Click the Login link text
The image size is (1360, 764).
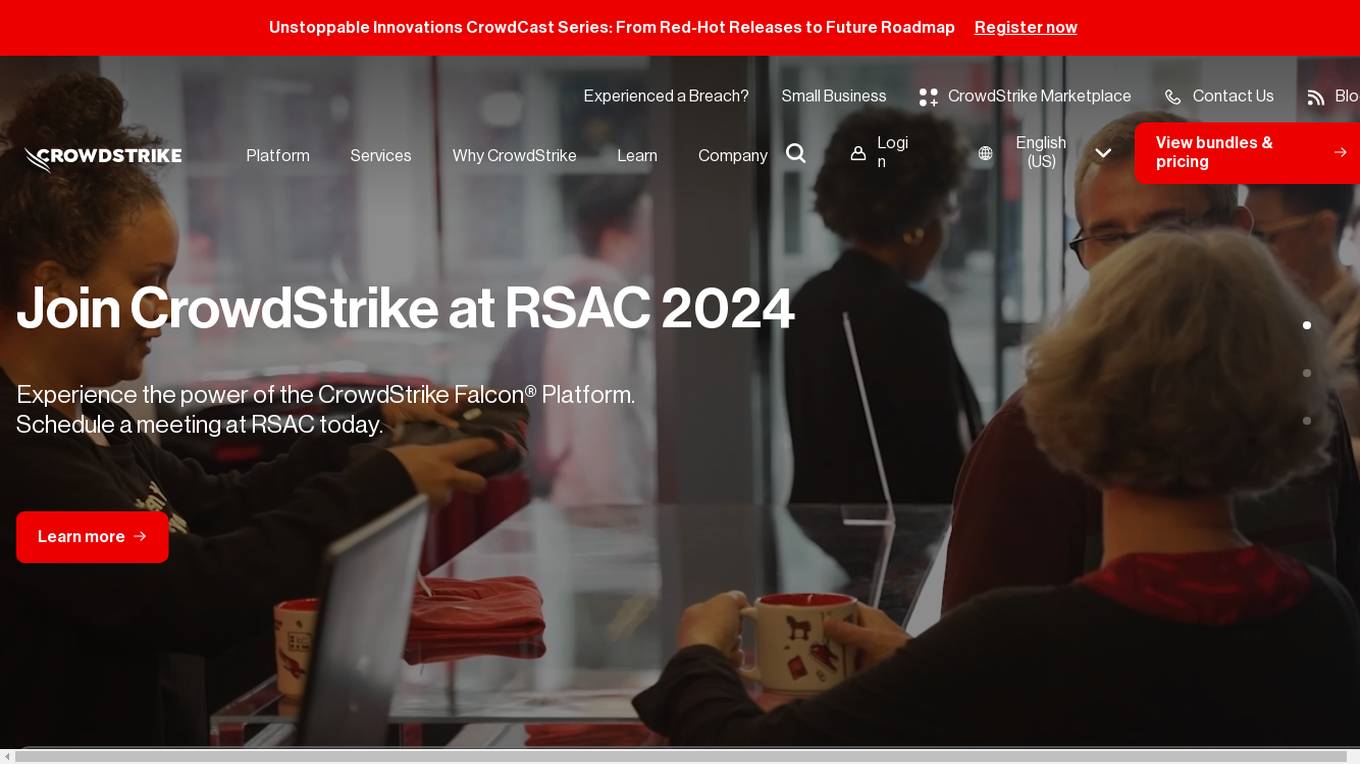(x=892, y=152)
